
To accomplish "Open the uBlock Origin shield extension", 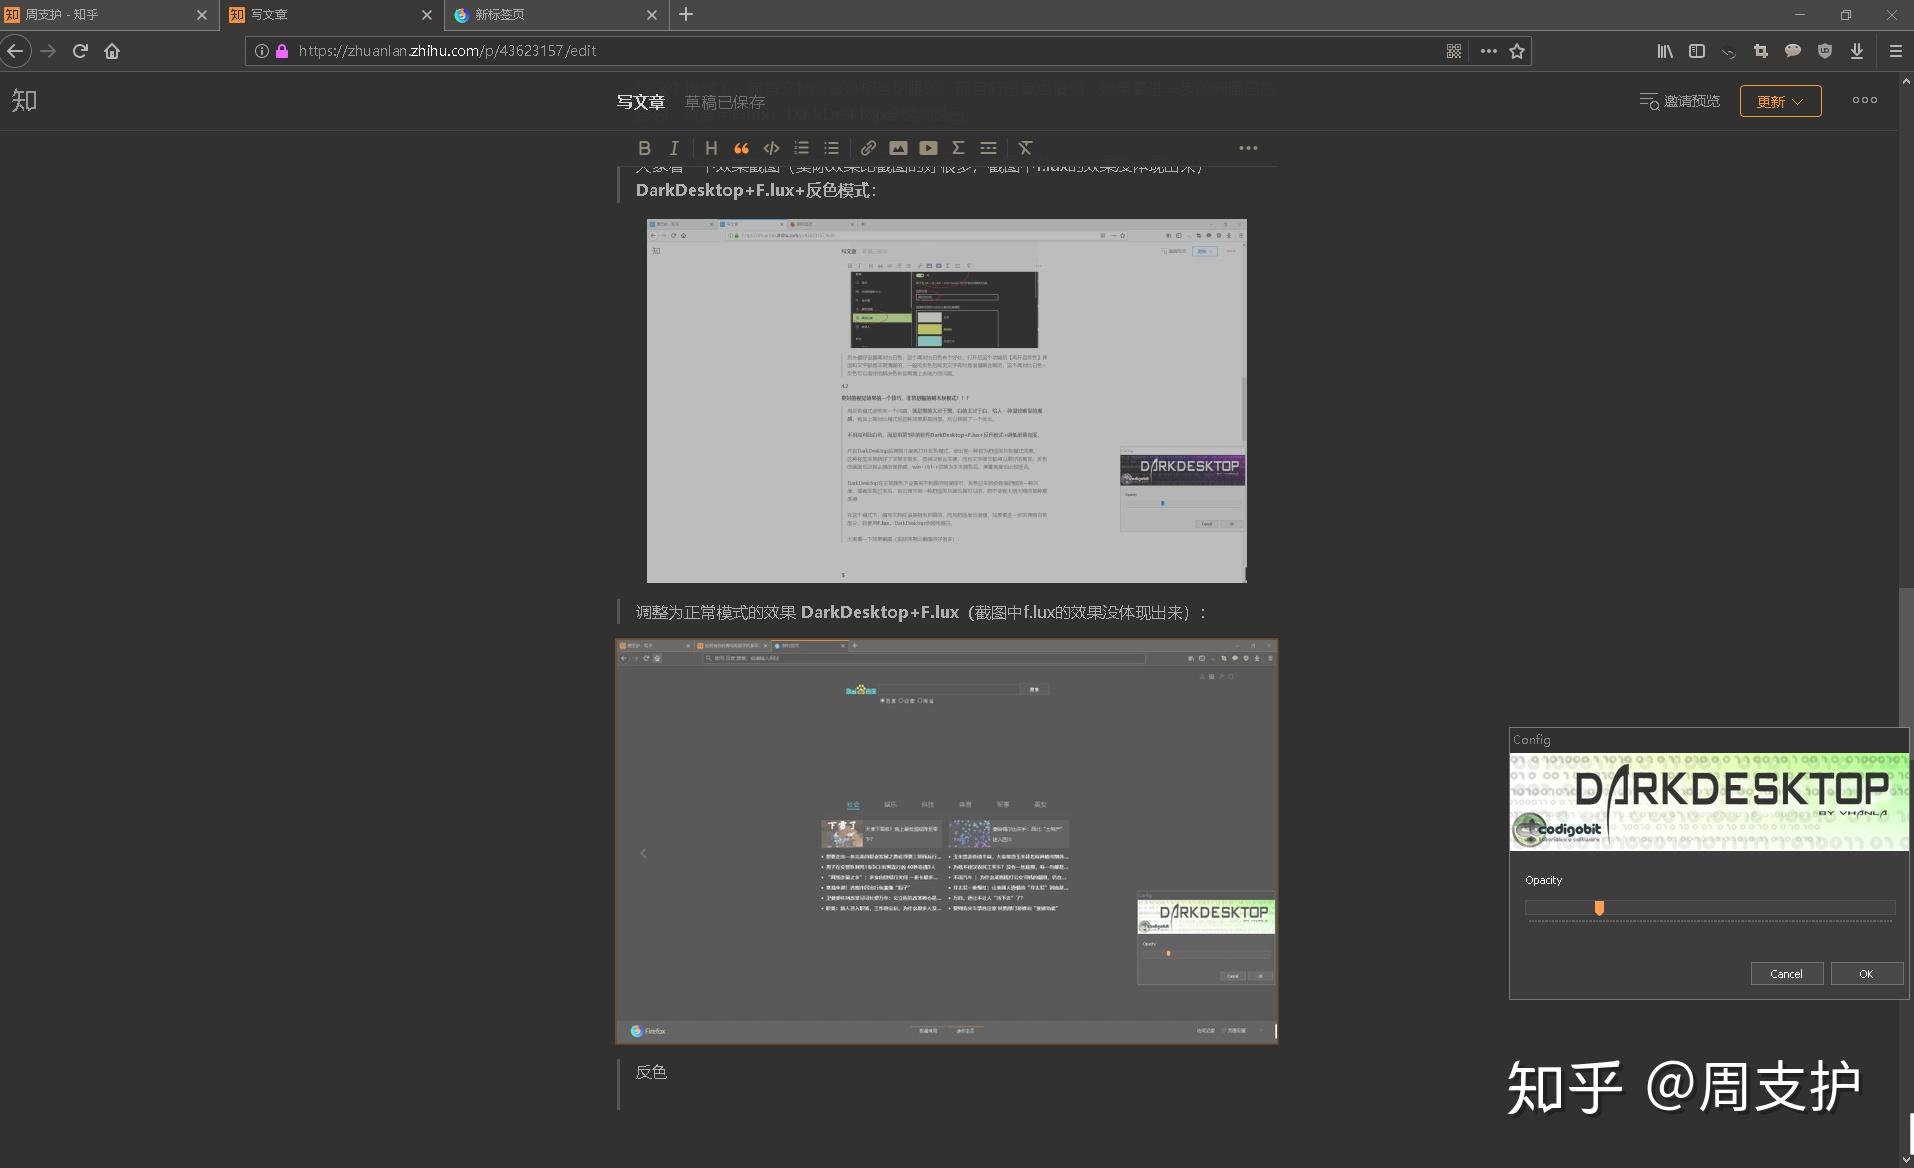I will (x=1825, y=51).
